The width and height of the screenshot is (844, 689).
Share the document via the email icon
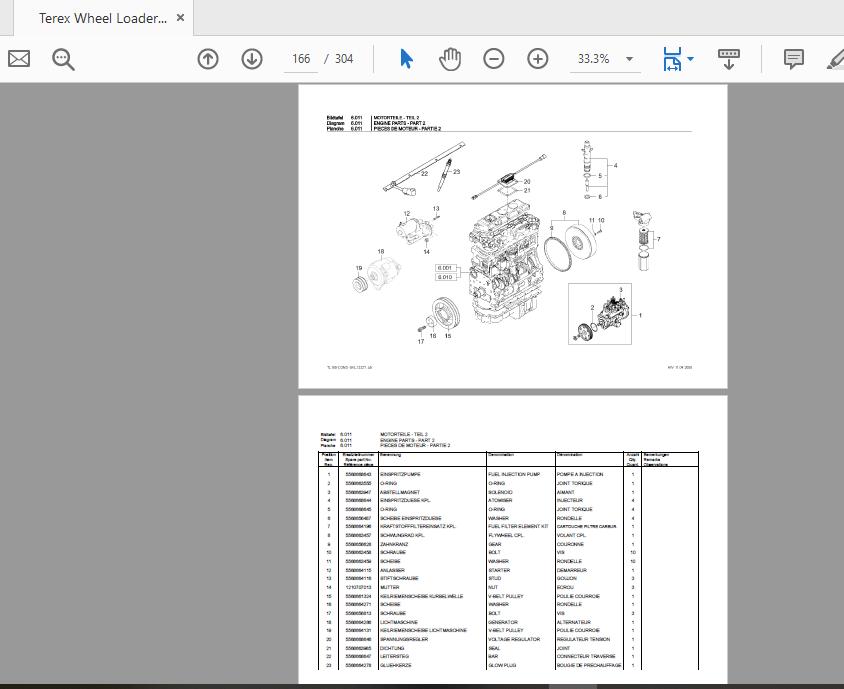[18, 58]
